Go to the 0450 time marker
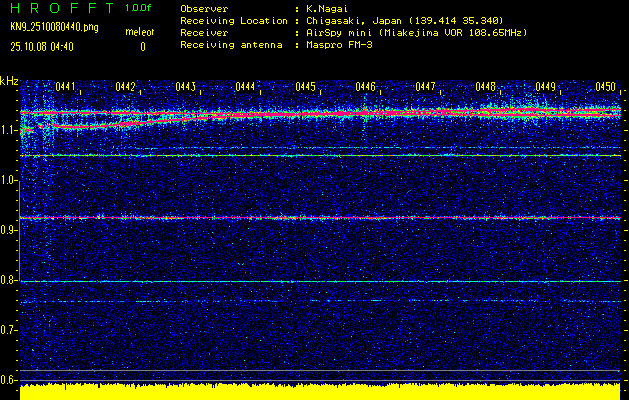Viewport: 629px width, 400px height. [x=605, y=87]
